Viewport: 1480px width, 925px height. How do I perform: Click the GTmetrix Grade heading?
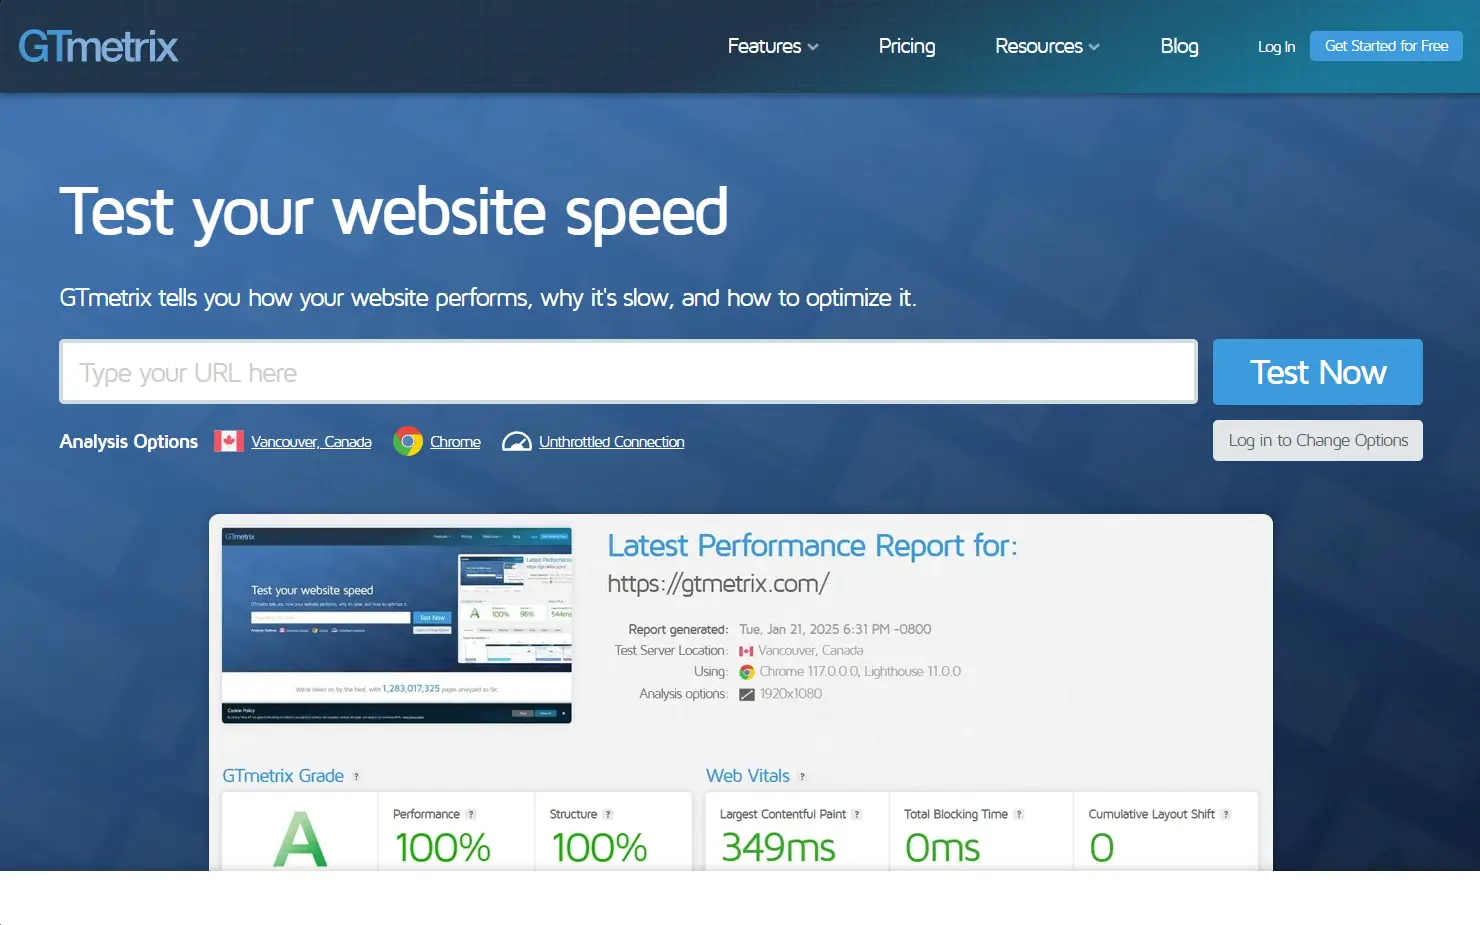[x=283, y=776]
